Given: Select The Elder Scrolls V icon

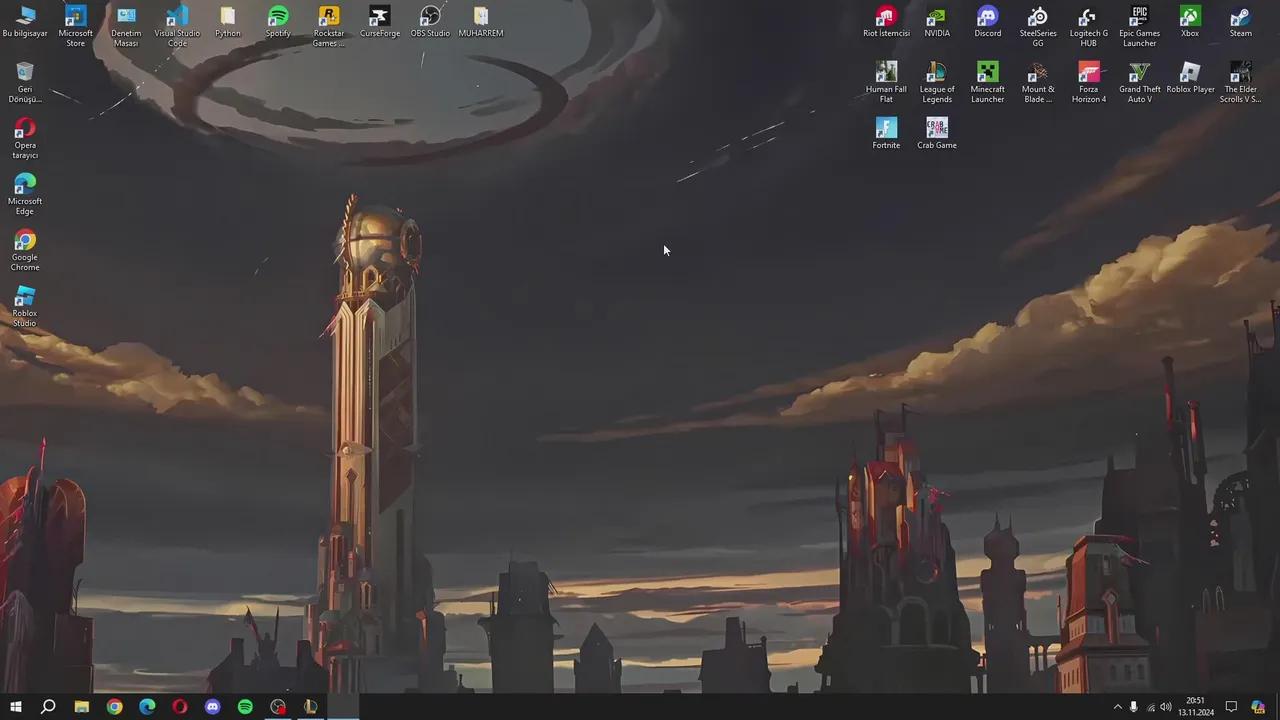Looking at the screenshot, I should click(x=1241, y=83).
